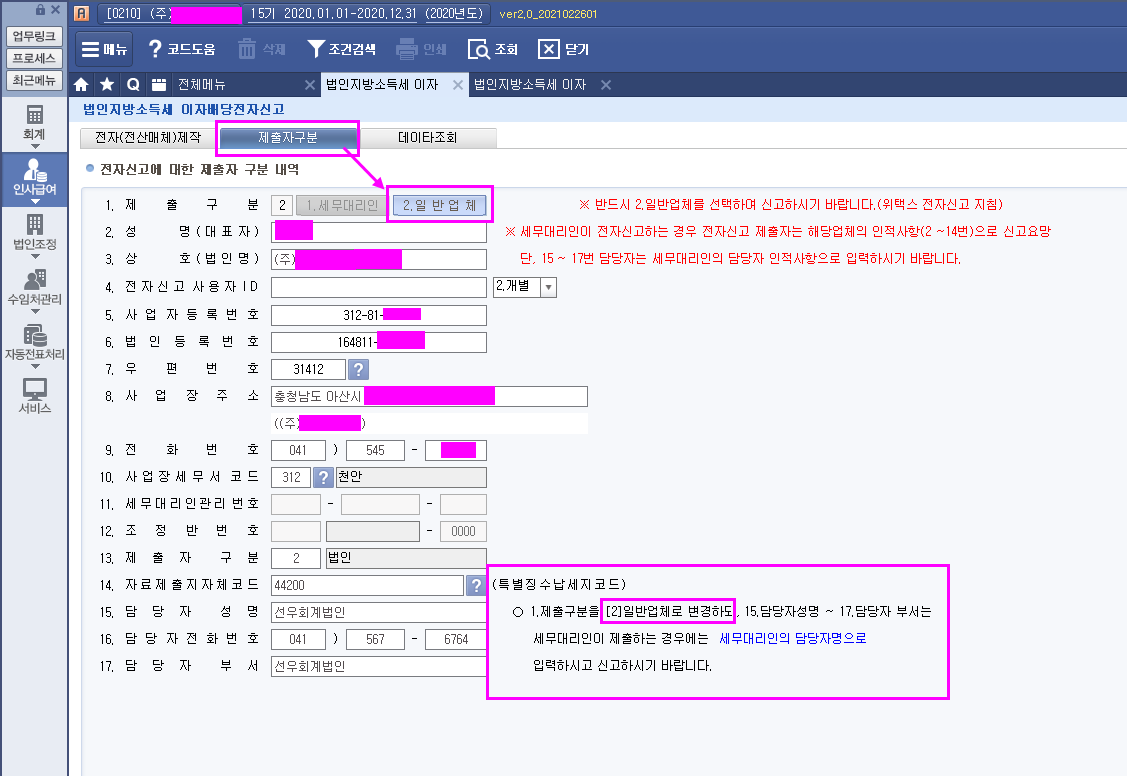Image resolution: width=1127 pixels, height=776 pixels.
Task: Click the 조회 lookup icon
Action: click(x=492, y=49)
